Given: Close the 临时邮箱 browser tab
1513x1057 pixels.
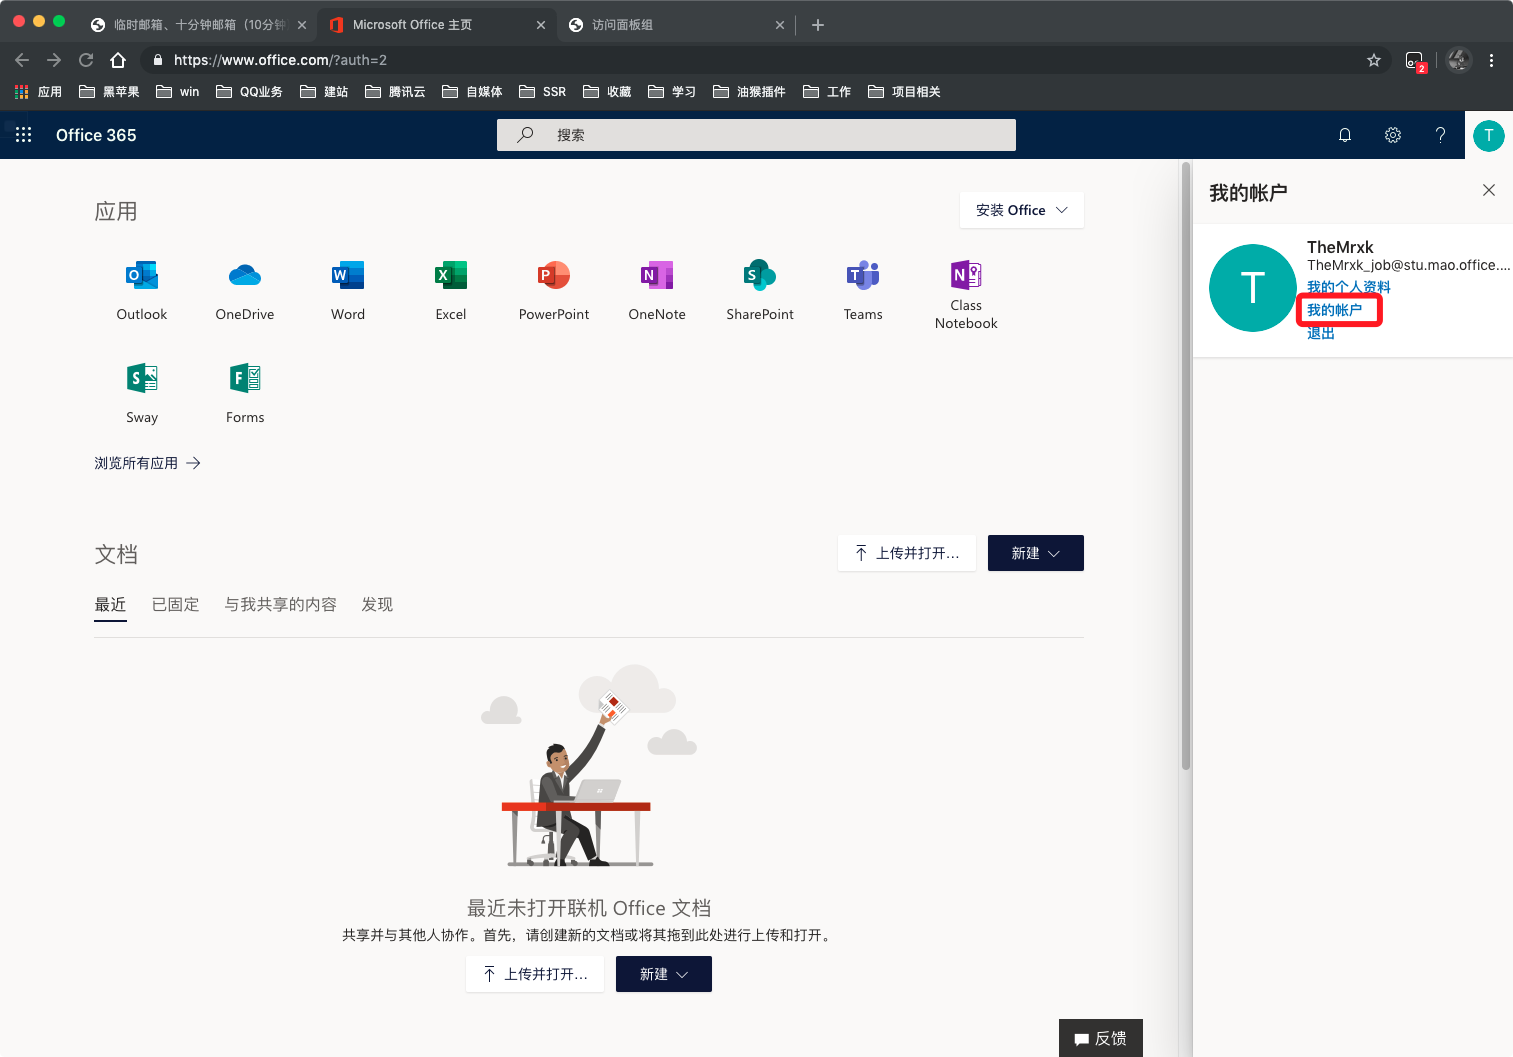Looking at the screenshot, I should tap(302, 25).
